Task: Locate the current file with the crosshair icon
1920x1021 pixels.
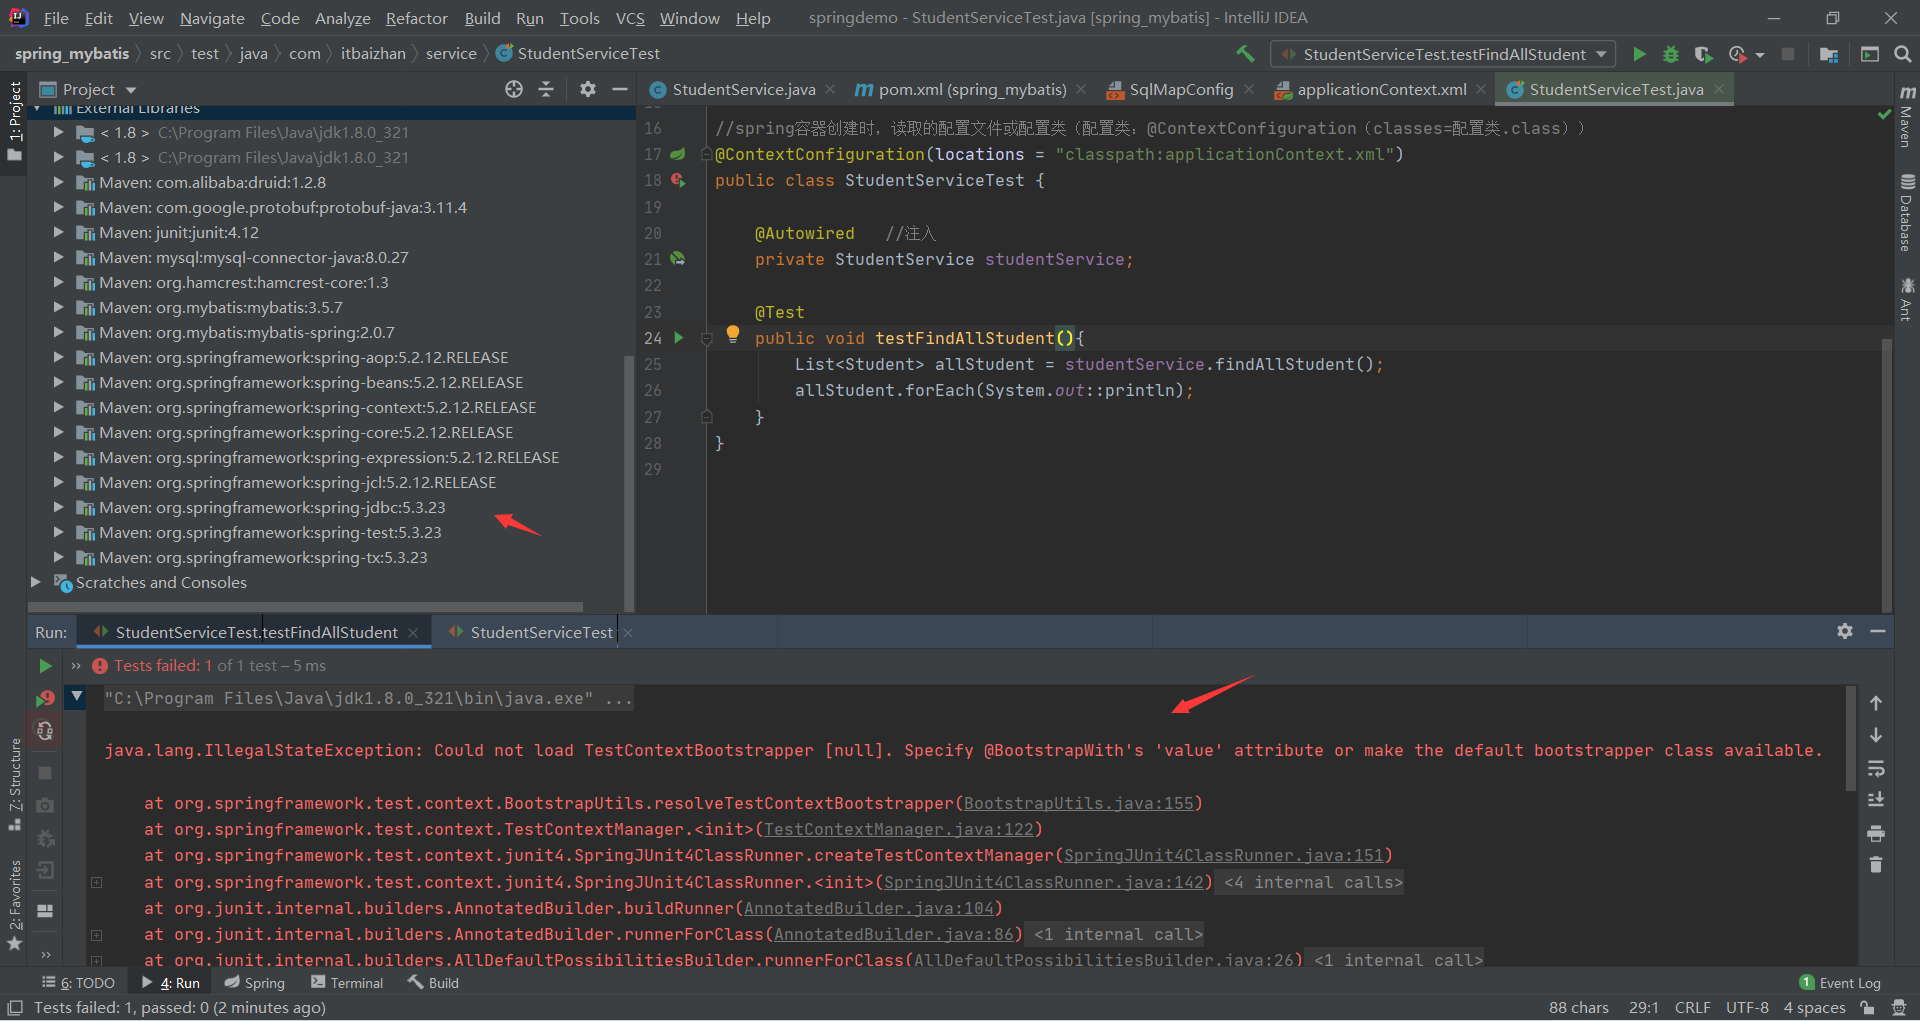Action: tap(514, 89)
